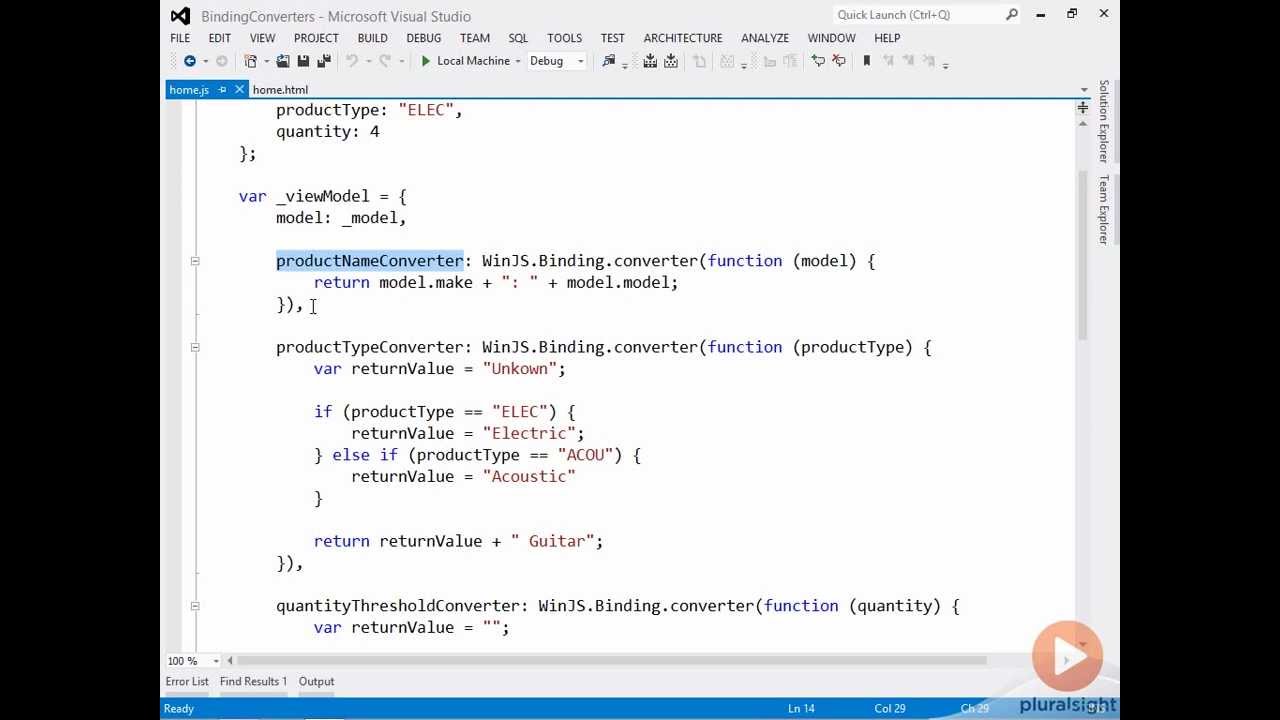The image size is (1280, 720).
Task: Close the home.js tab
Action: pyautogui.click(x=239, y=89)
